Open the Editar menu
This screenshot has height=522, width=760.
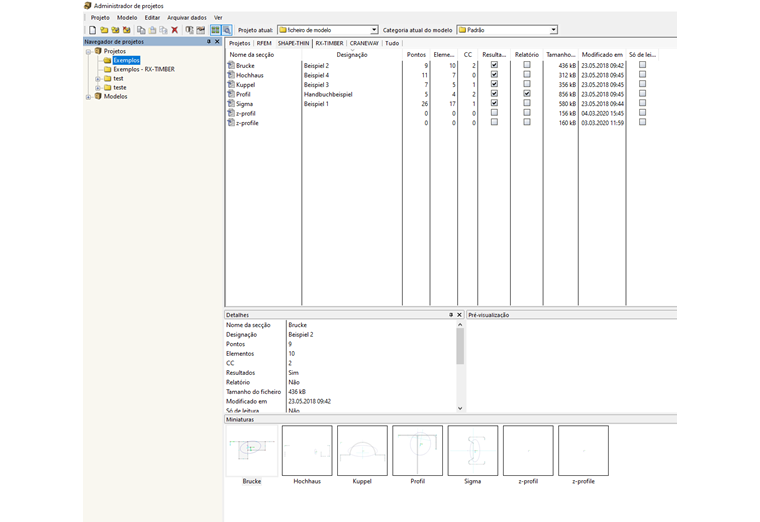[152, 17]
